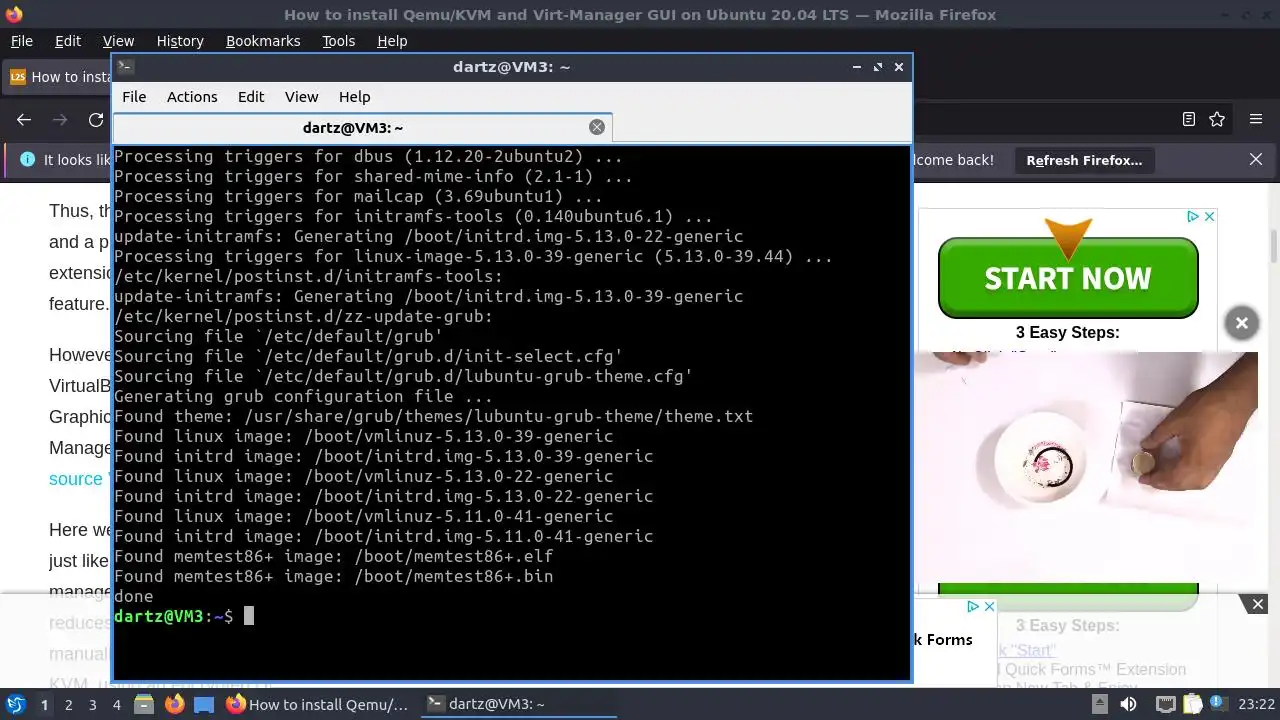Close the bottom banner ad strip

(x=1258, y=604)
